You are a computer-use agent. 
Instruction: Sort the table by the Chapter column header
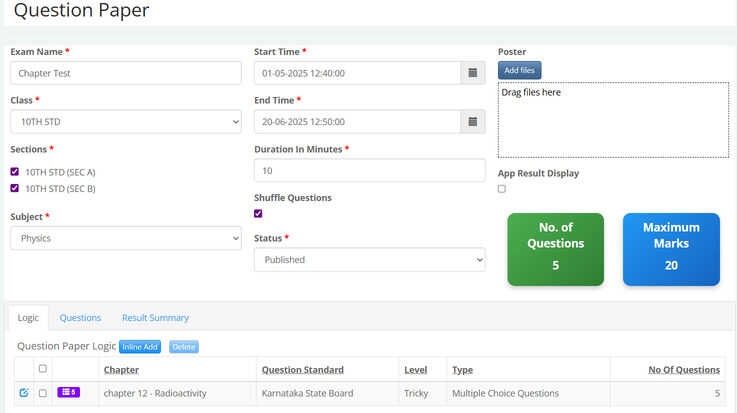click(121, 370)
